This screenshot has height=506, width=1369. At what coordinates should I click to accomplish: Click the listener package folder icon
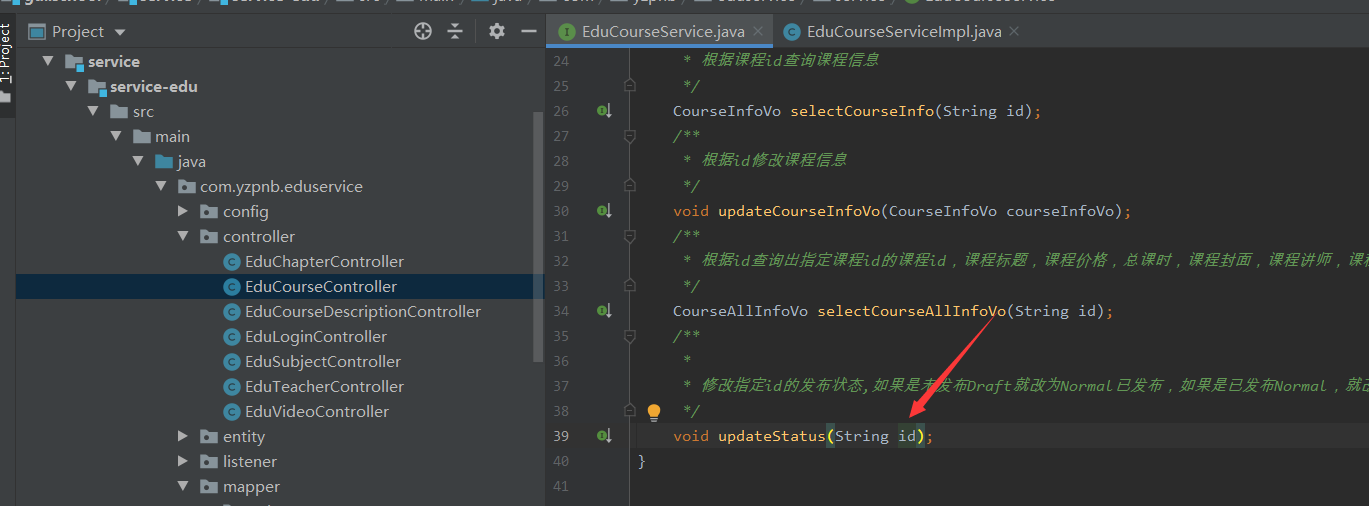click(209, 462)
